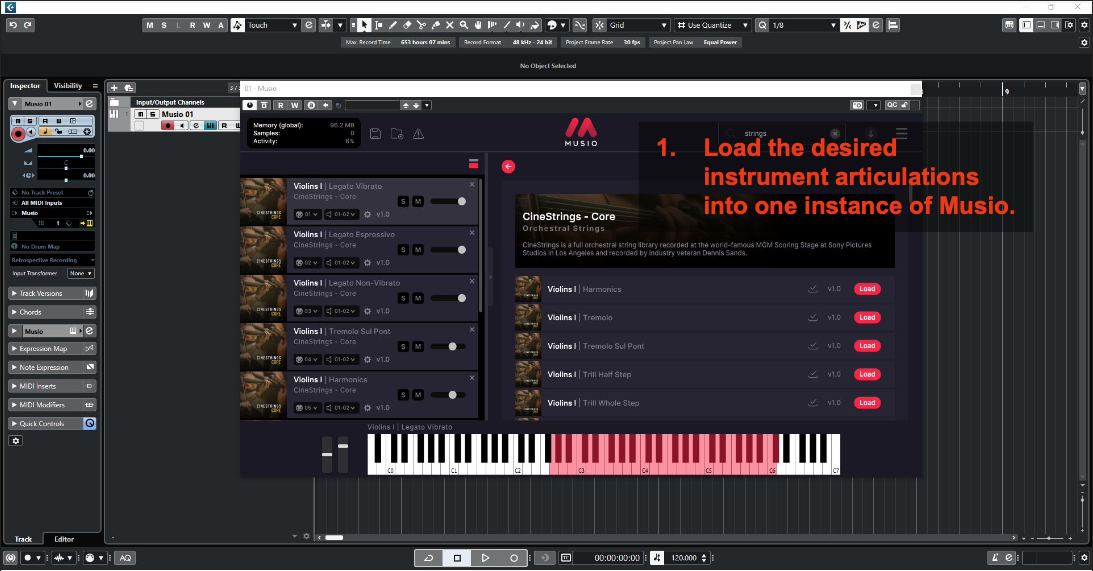Select the Play speaker tool
This screenshot has width=1093, height=571.
(521, 25)
